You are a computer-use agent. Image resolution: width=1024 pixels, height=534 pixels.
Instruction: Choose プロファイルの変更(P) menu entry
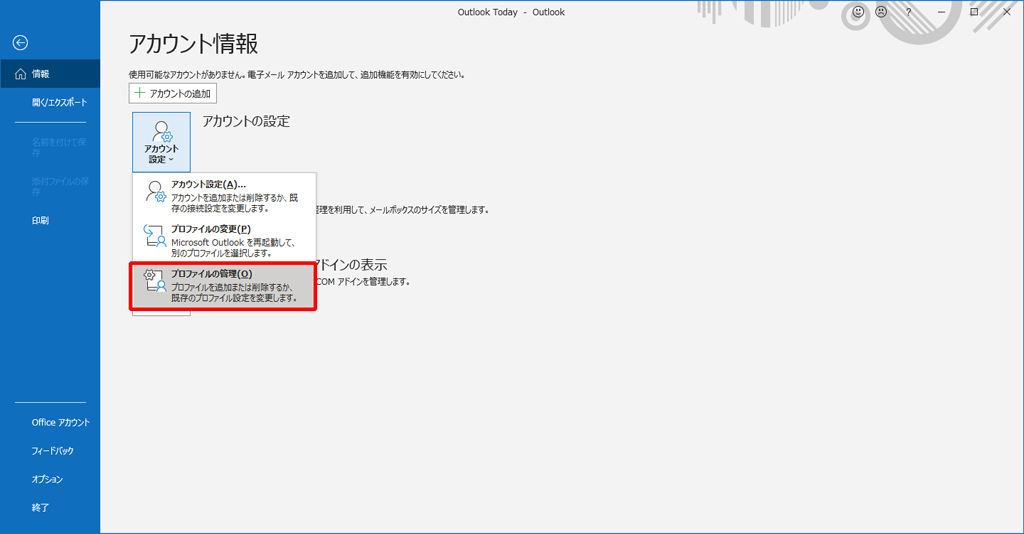(224, 240)
